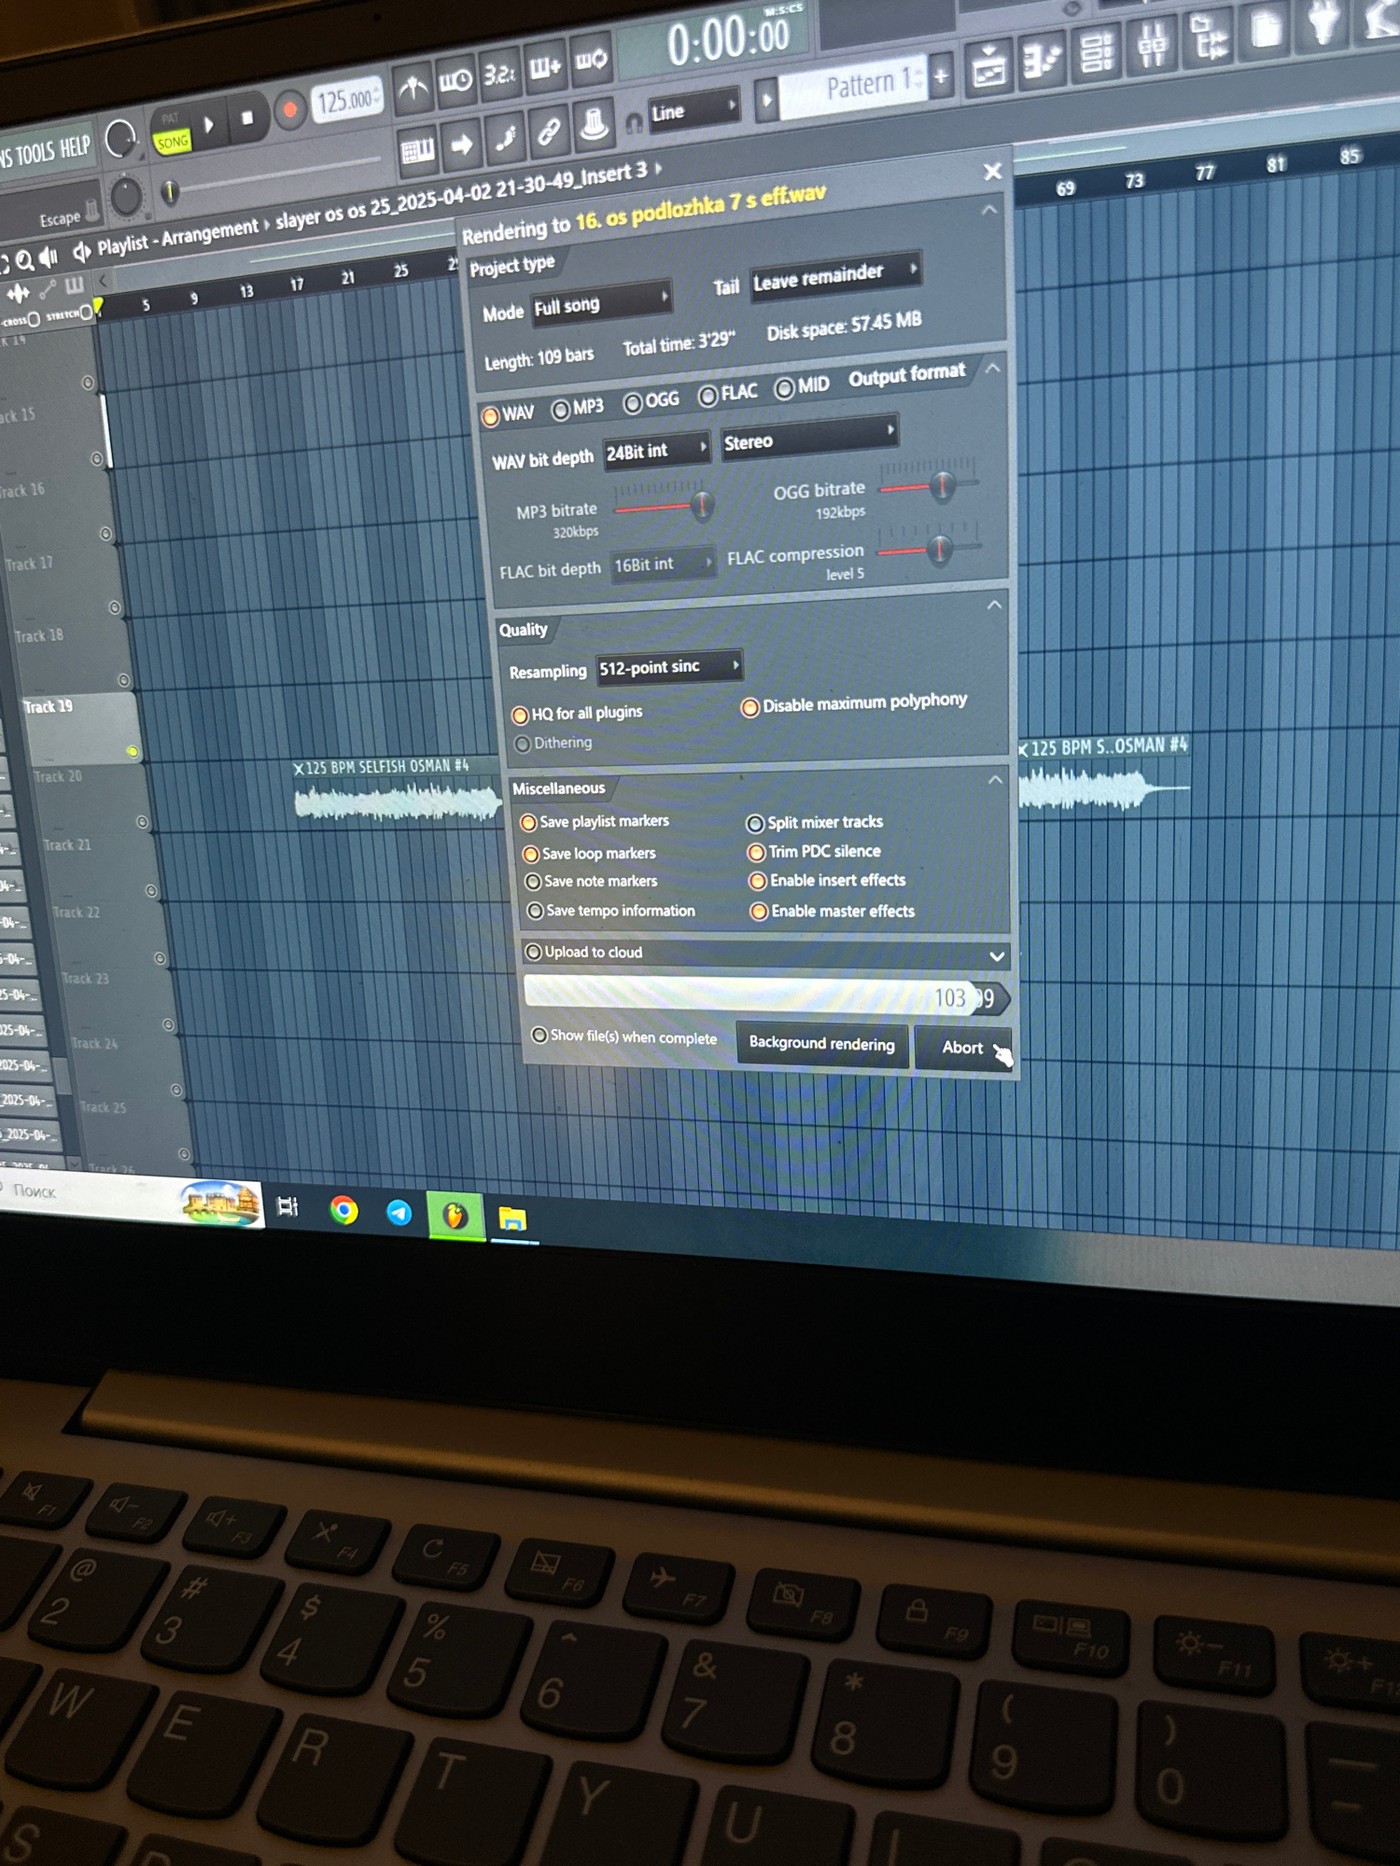
Task: Click the waveform icon above the track list
Action: pos(18,294)
